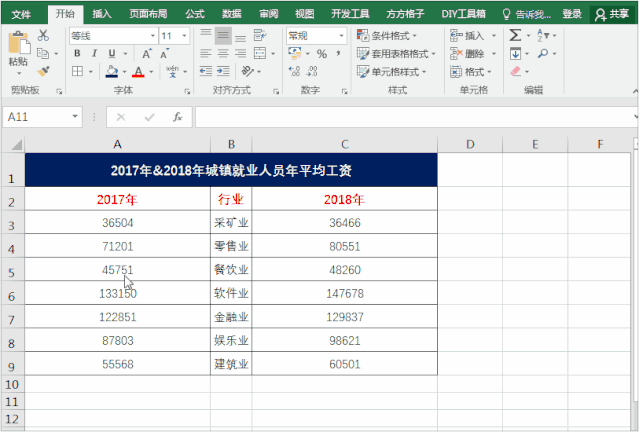Image resolution: width=639 pixels, height=432 pixels.
Task: Expand the 删除 cells dropdown arrow
Action: pos(494,53)
